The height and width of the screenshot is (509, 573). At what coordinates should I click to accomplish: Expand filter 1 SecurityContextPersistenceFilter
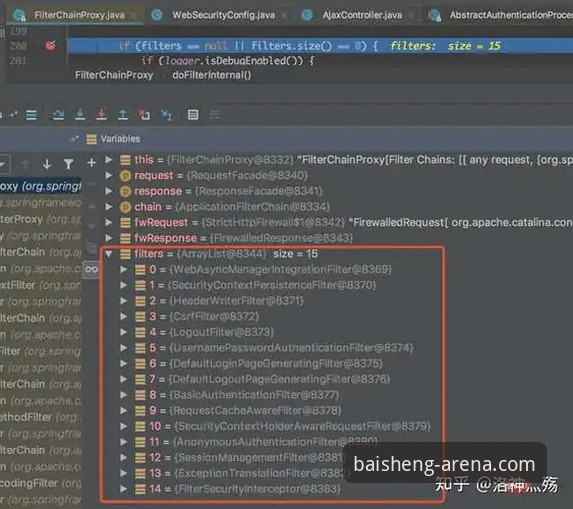124,285
